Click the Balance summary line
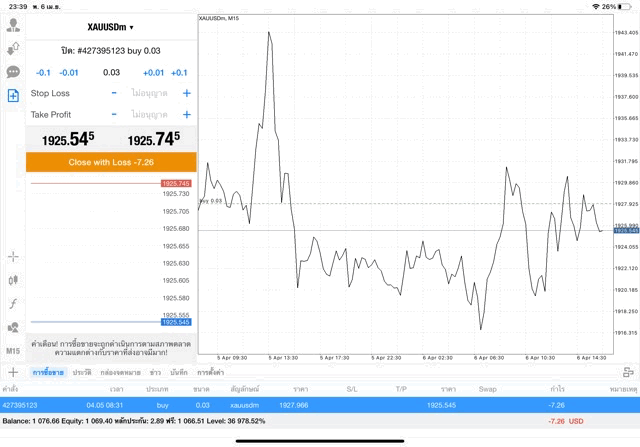 [134, 421]
